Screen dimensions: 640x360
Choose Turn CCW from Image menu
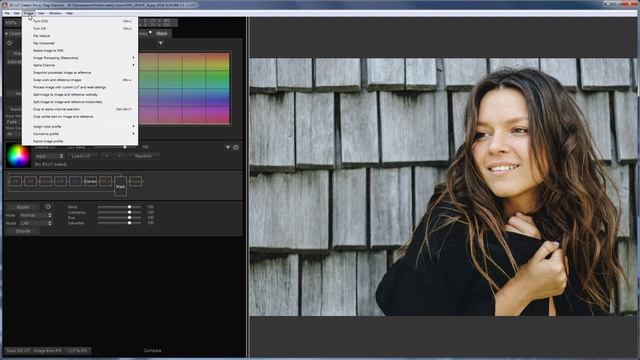click(x=80, y=21)
